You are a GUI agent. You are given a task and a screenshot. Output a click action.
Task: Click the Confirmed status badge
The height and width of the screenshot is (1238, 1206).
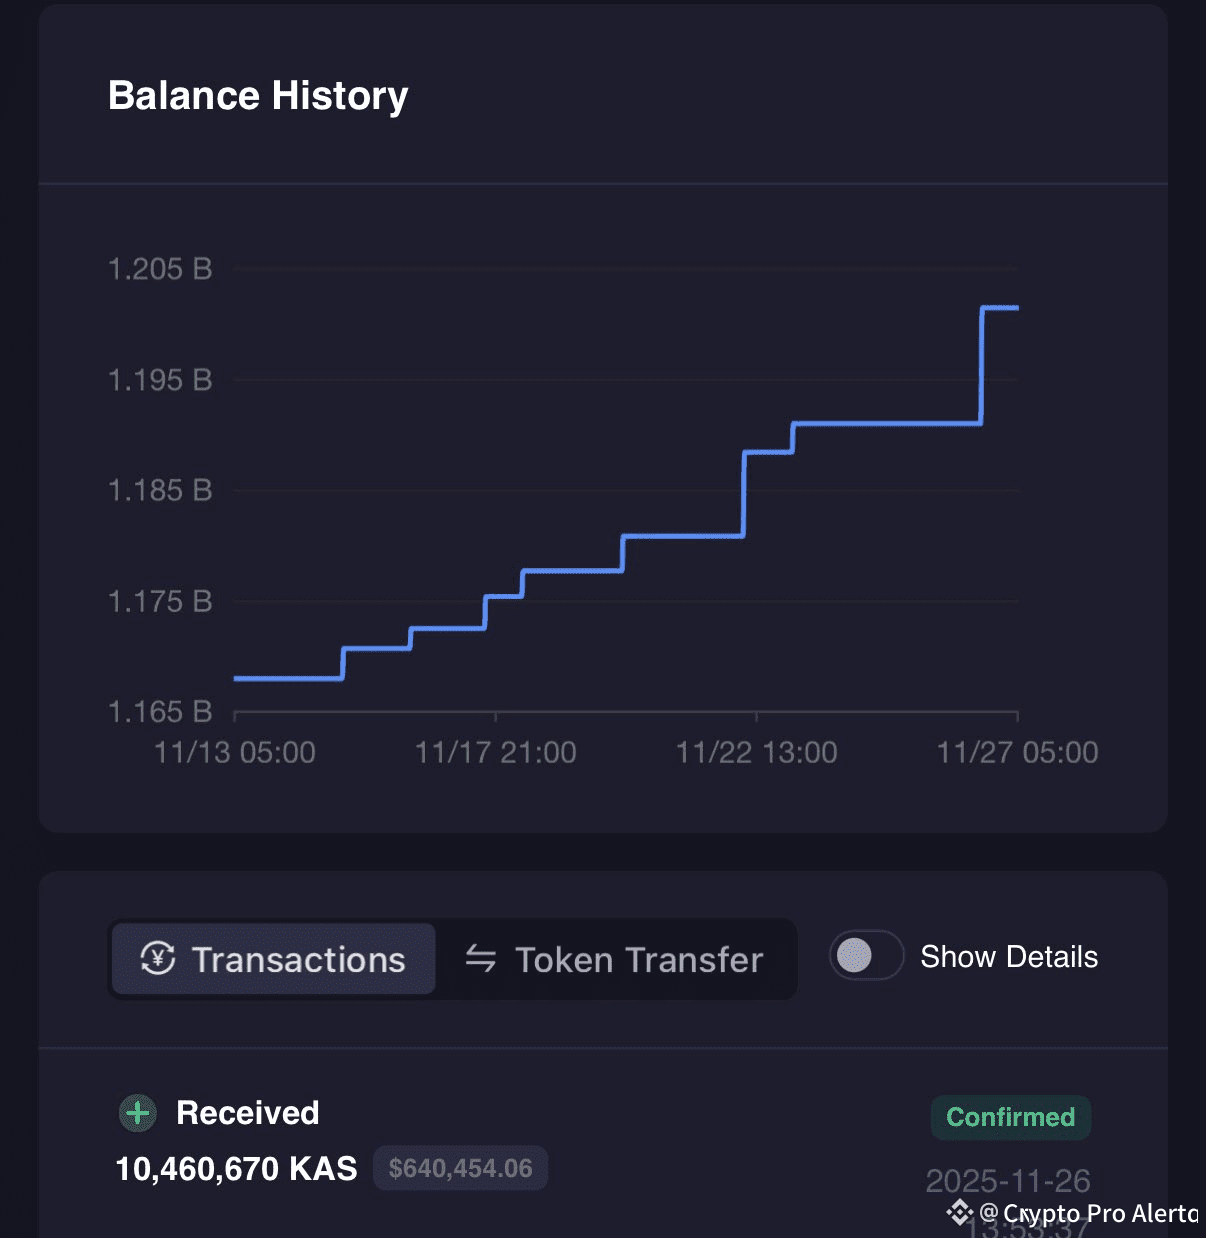pos(1011,1117)
